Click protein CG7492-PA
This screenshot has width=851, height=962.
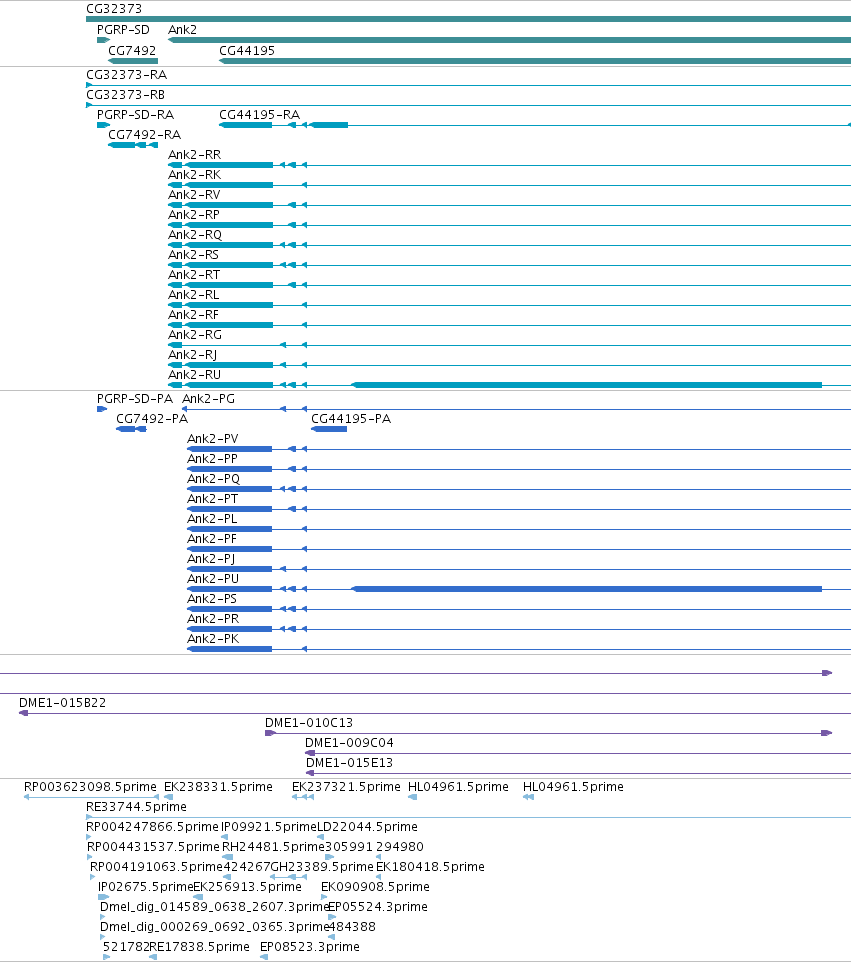click(152, 418)
